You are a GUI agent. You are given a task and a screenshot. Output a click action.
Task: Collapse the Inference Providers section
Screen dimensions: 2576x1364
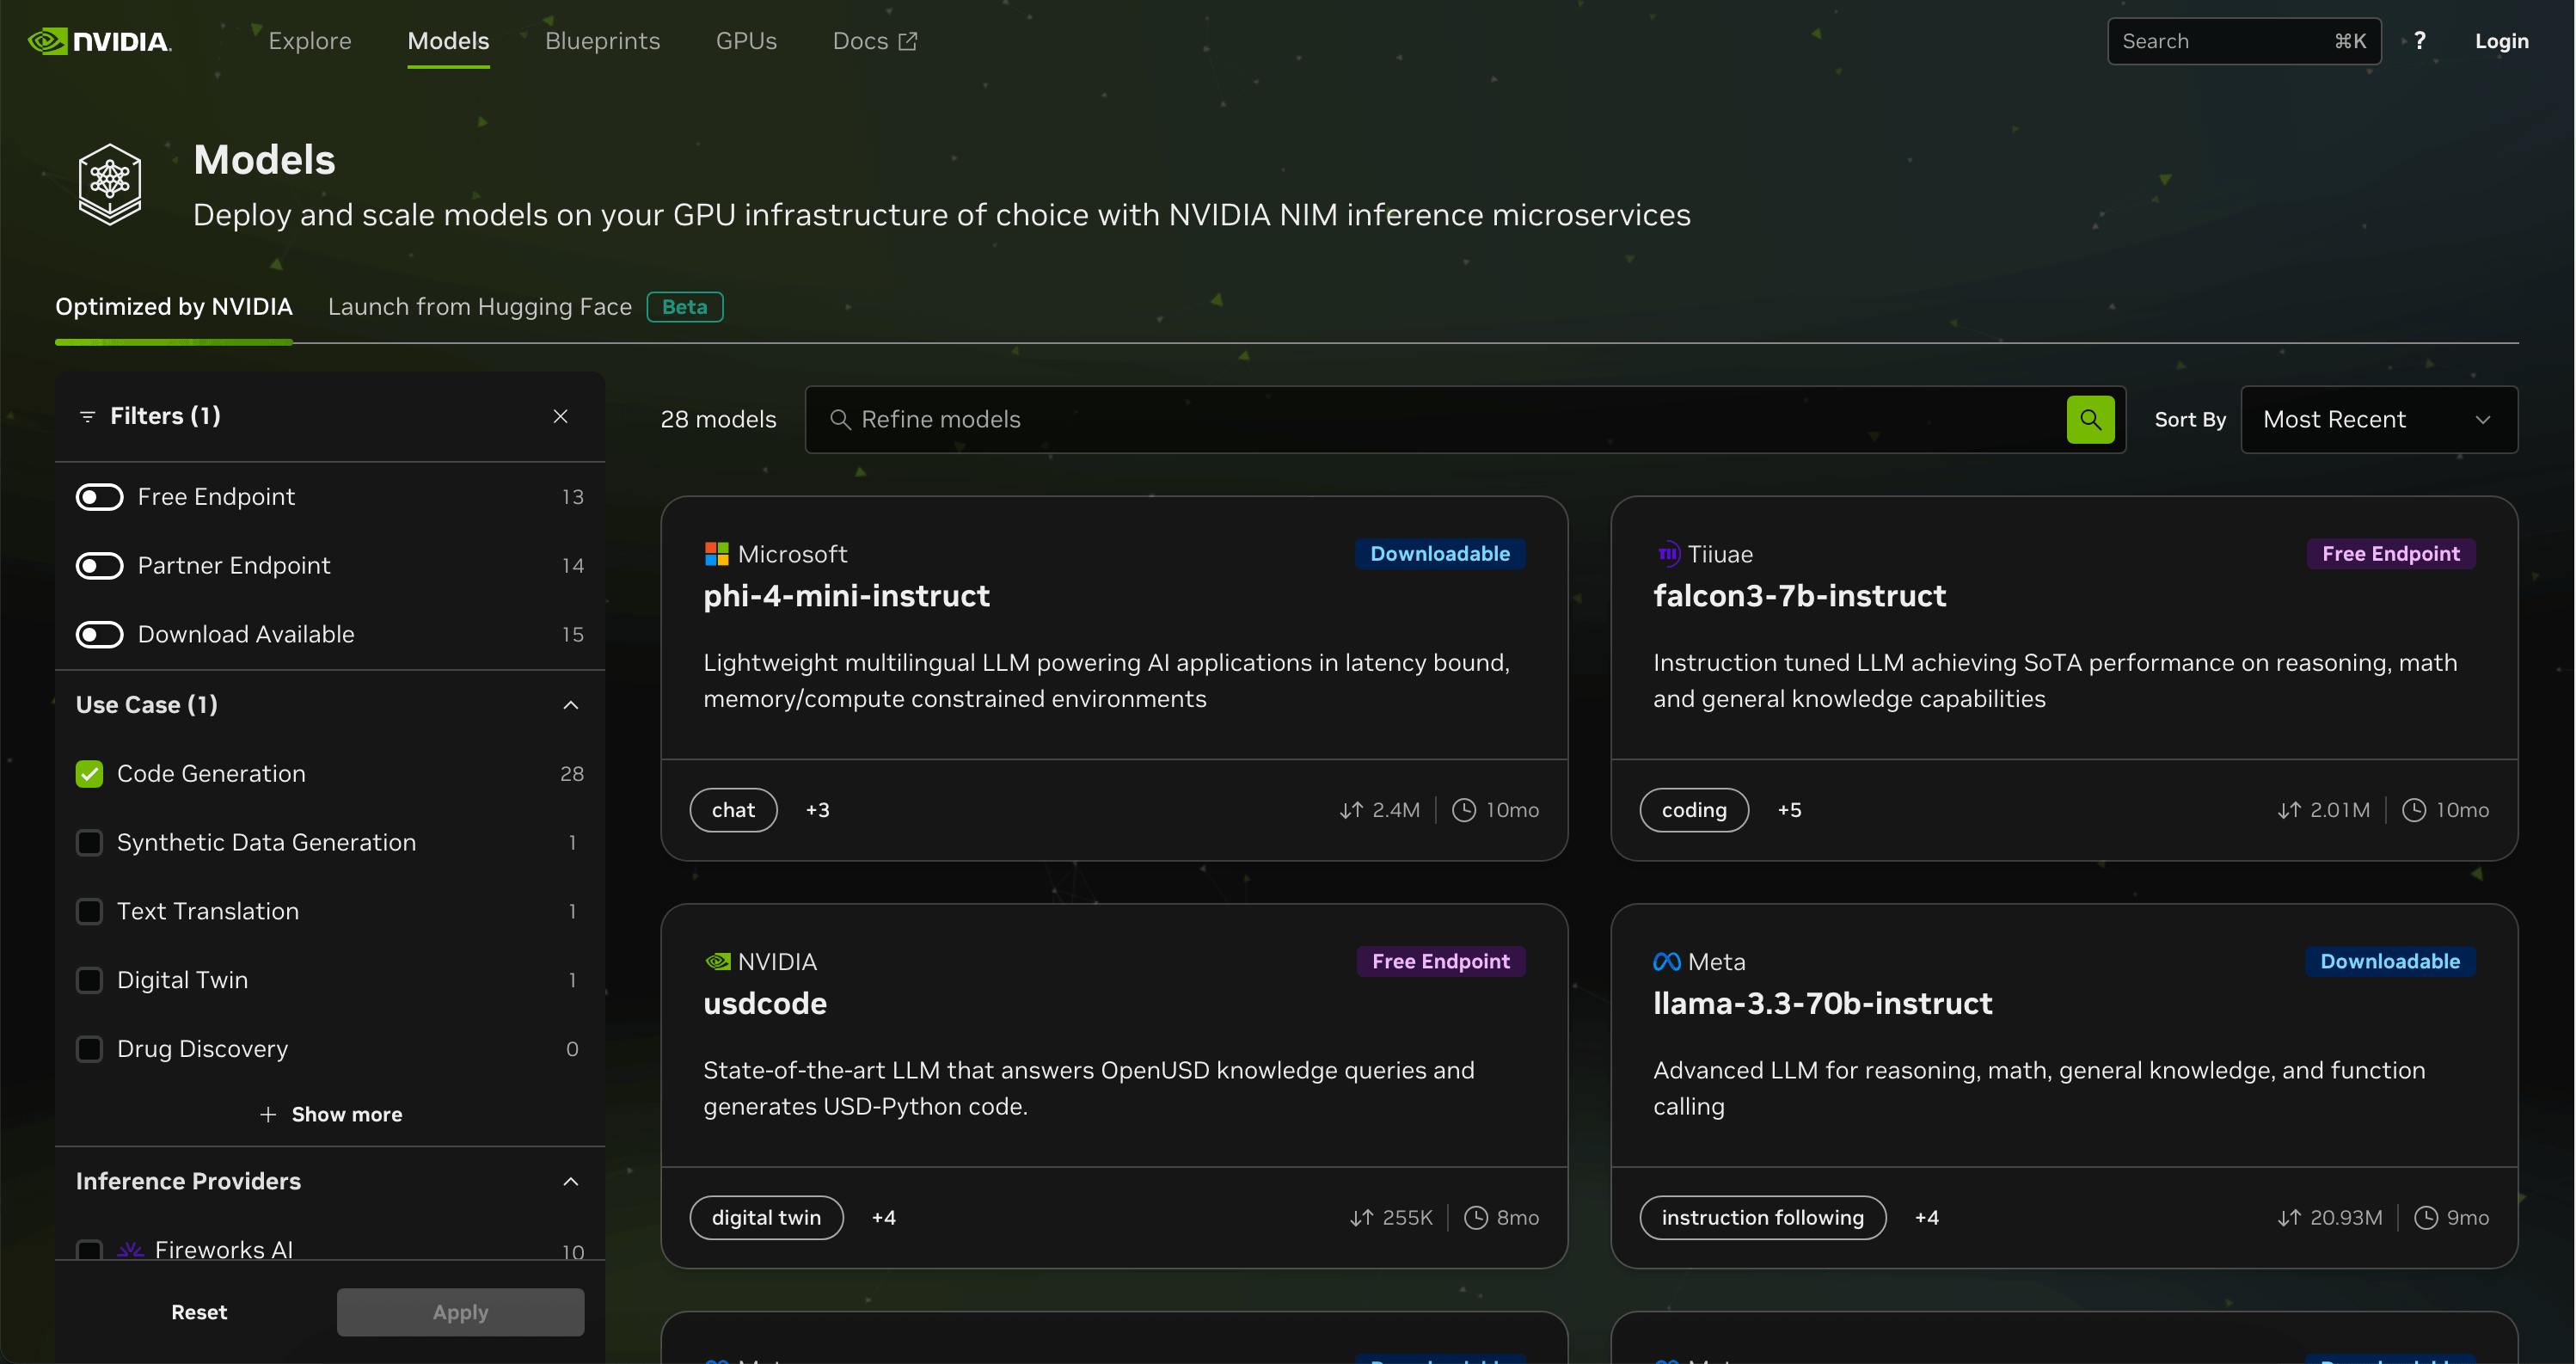click(570, 1181)
